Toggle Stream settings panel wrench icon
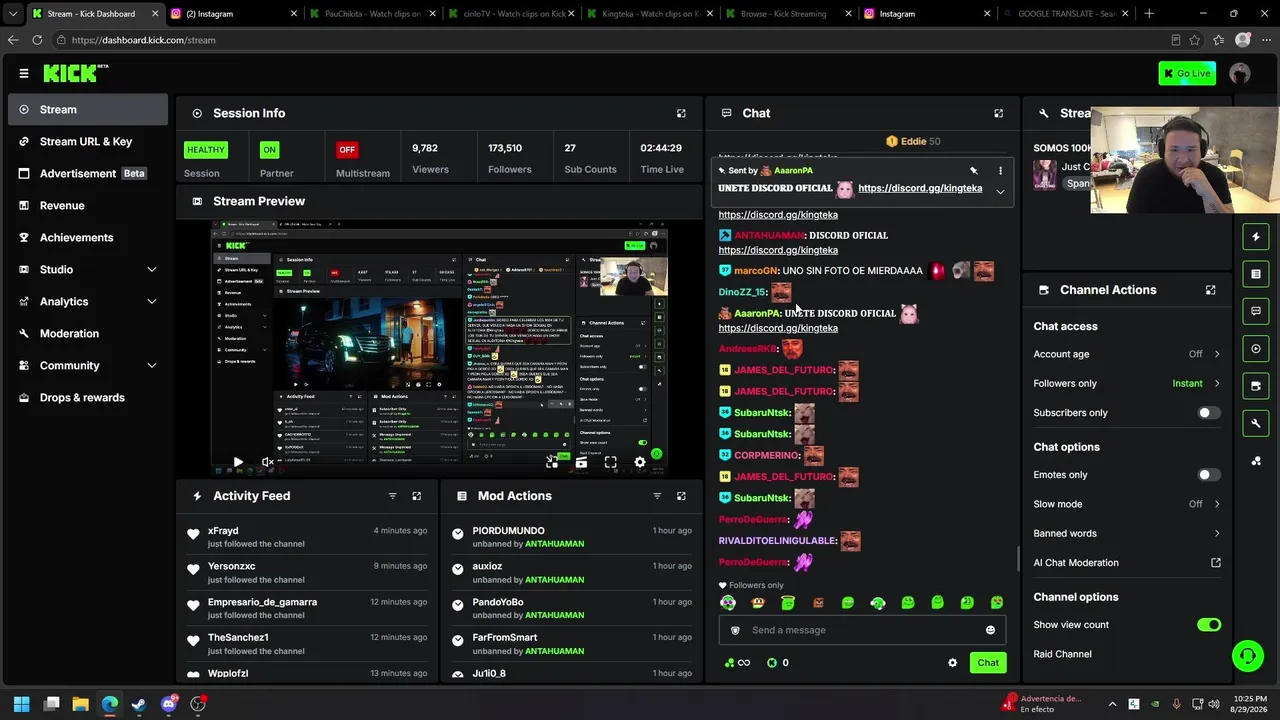Viewport: 1280px width, 720px height. (x=1256, y=423)
